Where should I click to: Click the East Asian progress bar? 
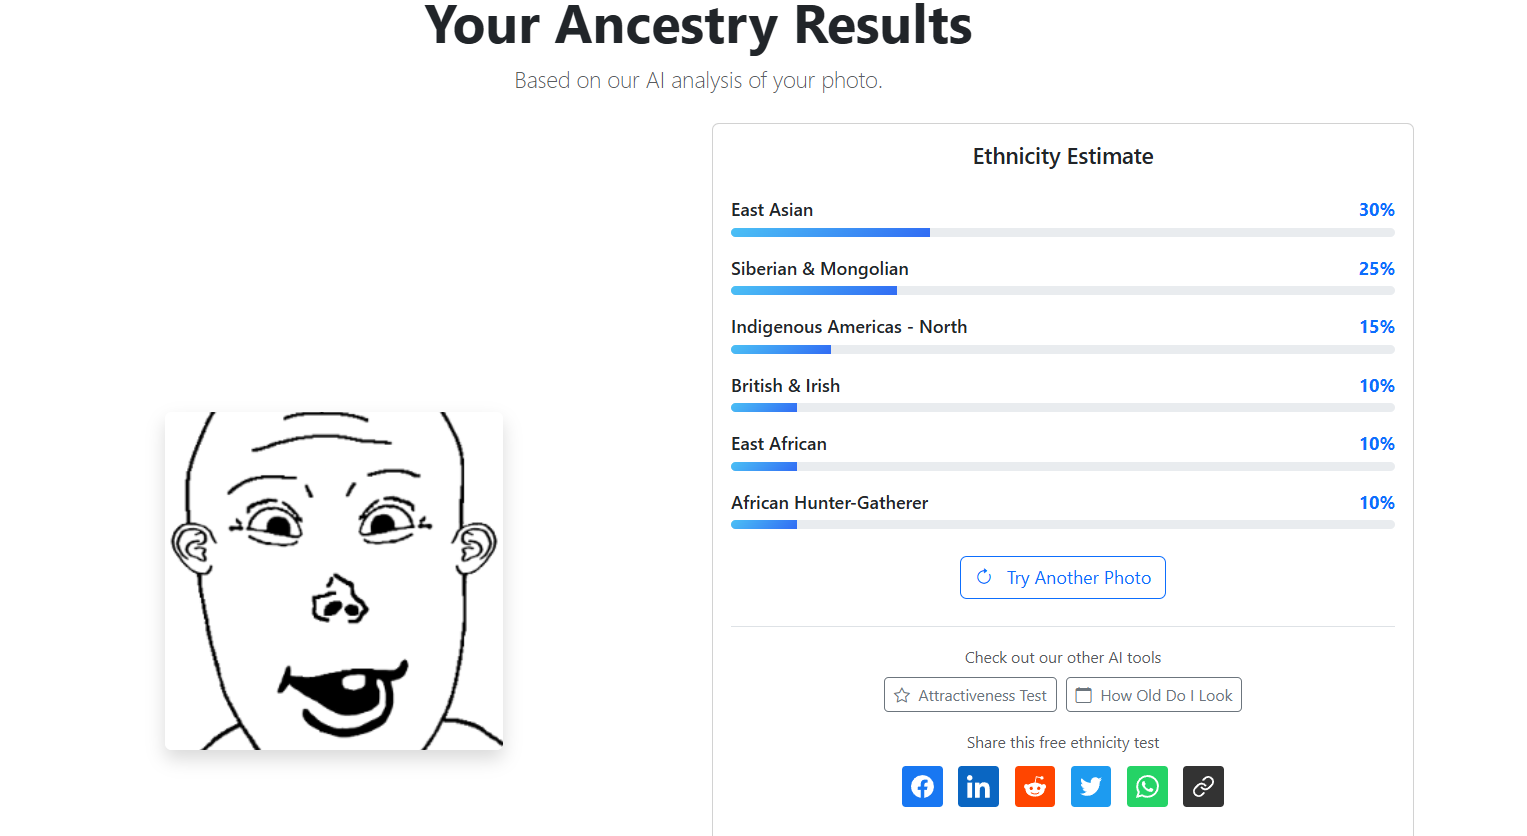pyautogui.click(x=1062, y=233)
